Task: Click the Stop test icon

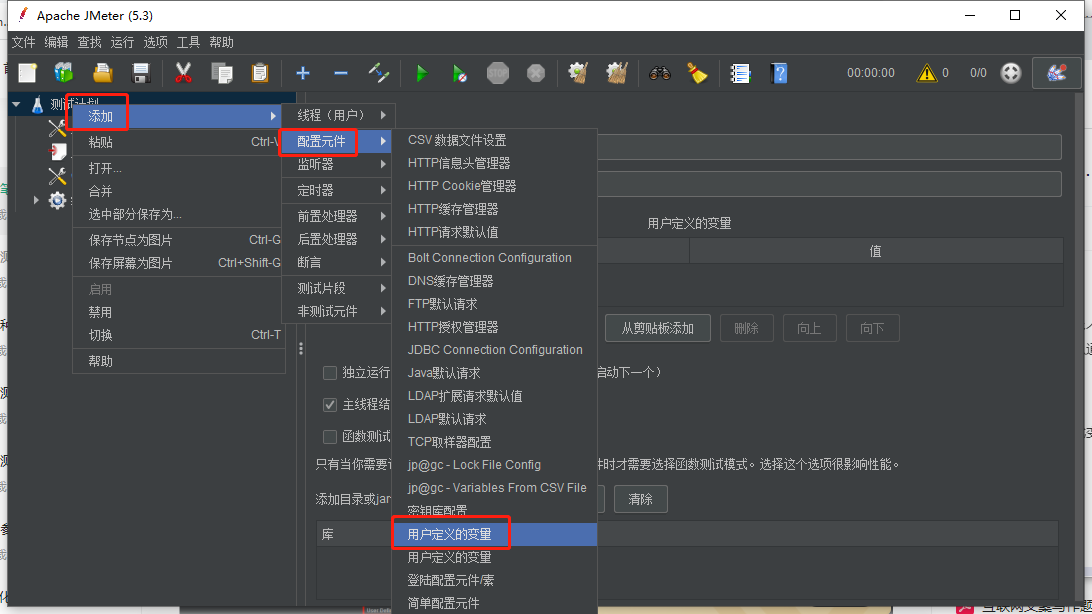Action: [x=497, y=72]
